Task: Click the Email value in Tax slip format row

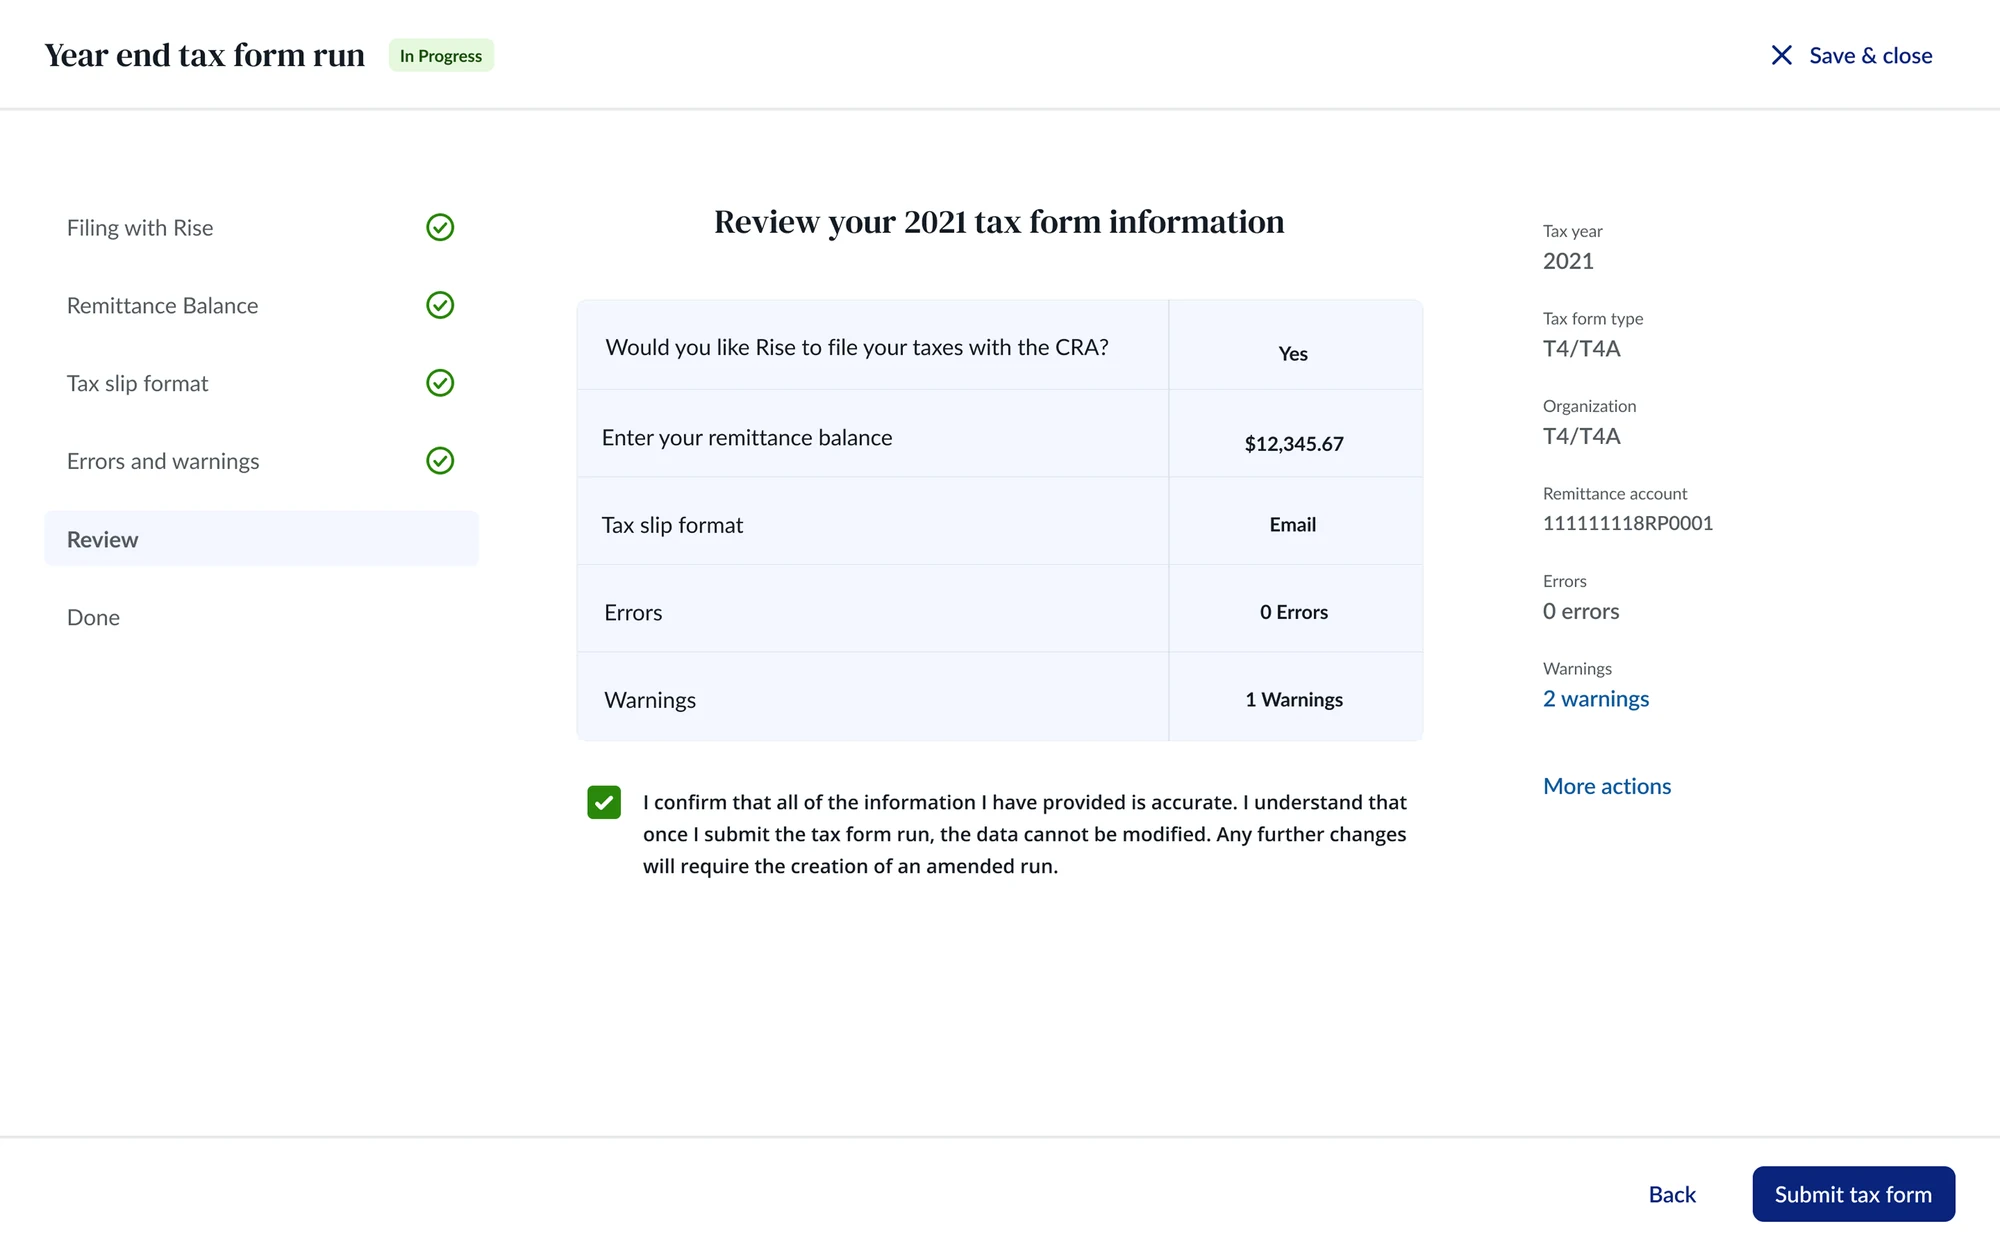Action: (x=1293, y=525)
